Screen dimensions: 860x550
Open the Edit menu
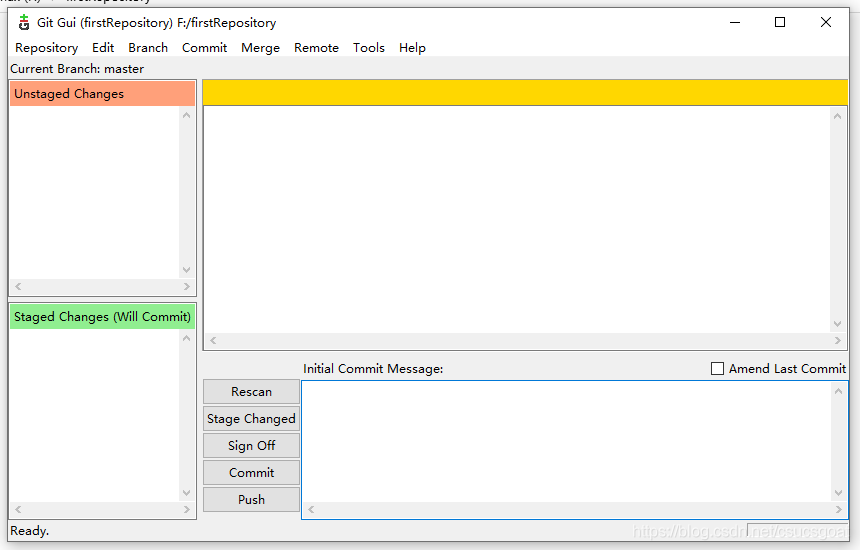point(103,48)
